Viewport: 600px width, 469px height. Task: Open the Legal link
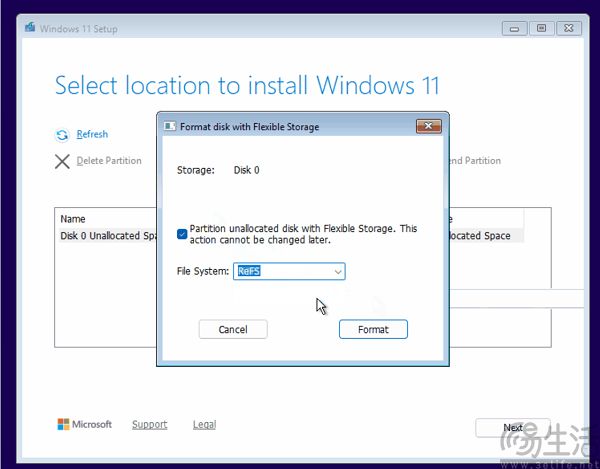tap(204, 424)
